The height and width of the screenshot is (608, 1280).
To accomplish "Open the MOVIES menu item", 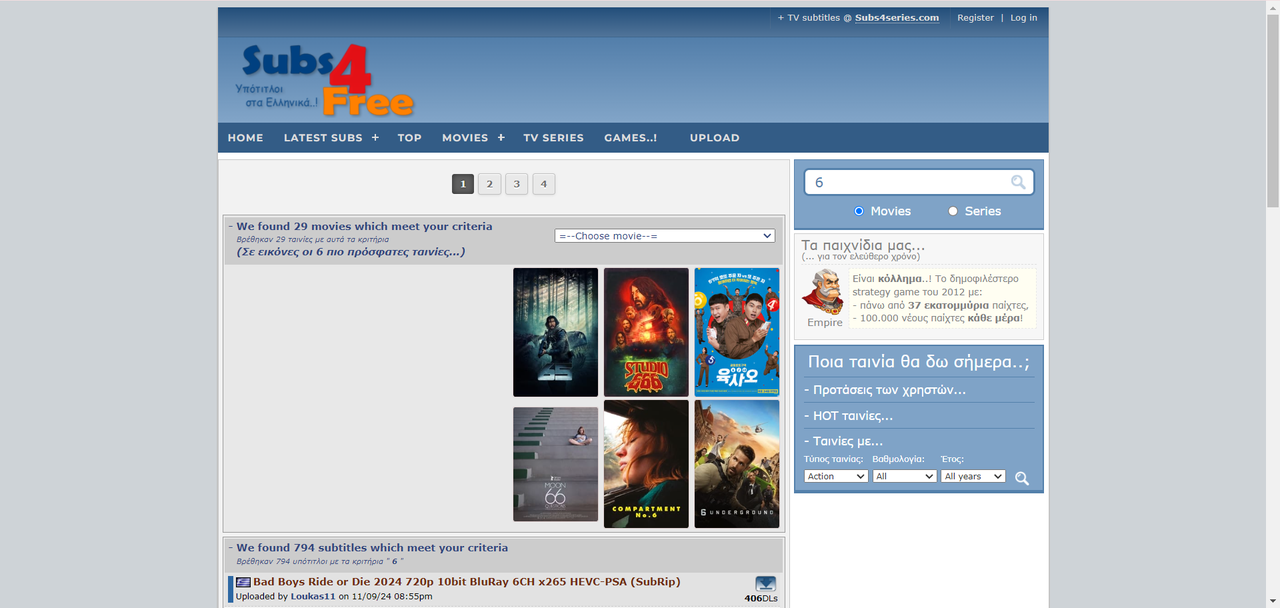I will (x=465, y=138).
